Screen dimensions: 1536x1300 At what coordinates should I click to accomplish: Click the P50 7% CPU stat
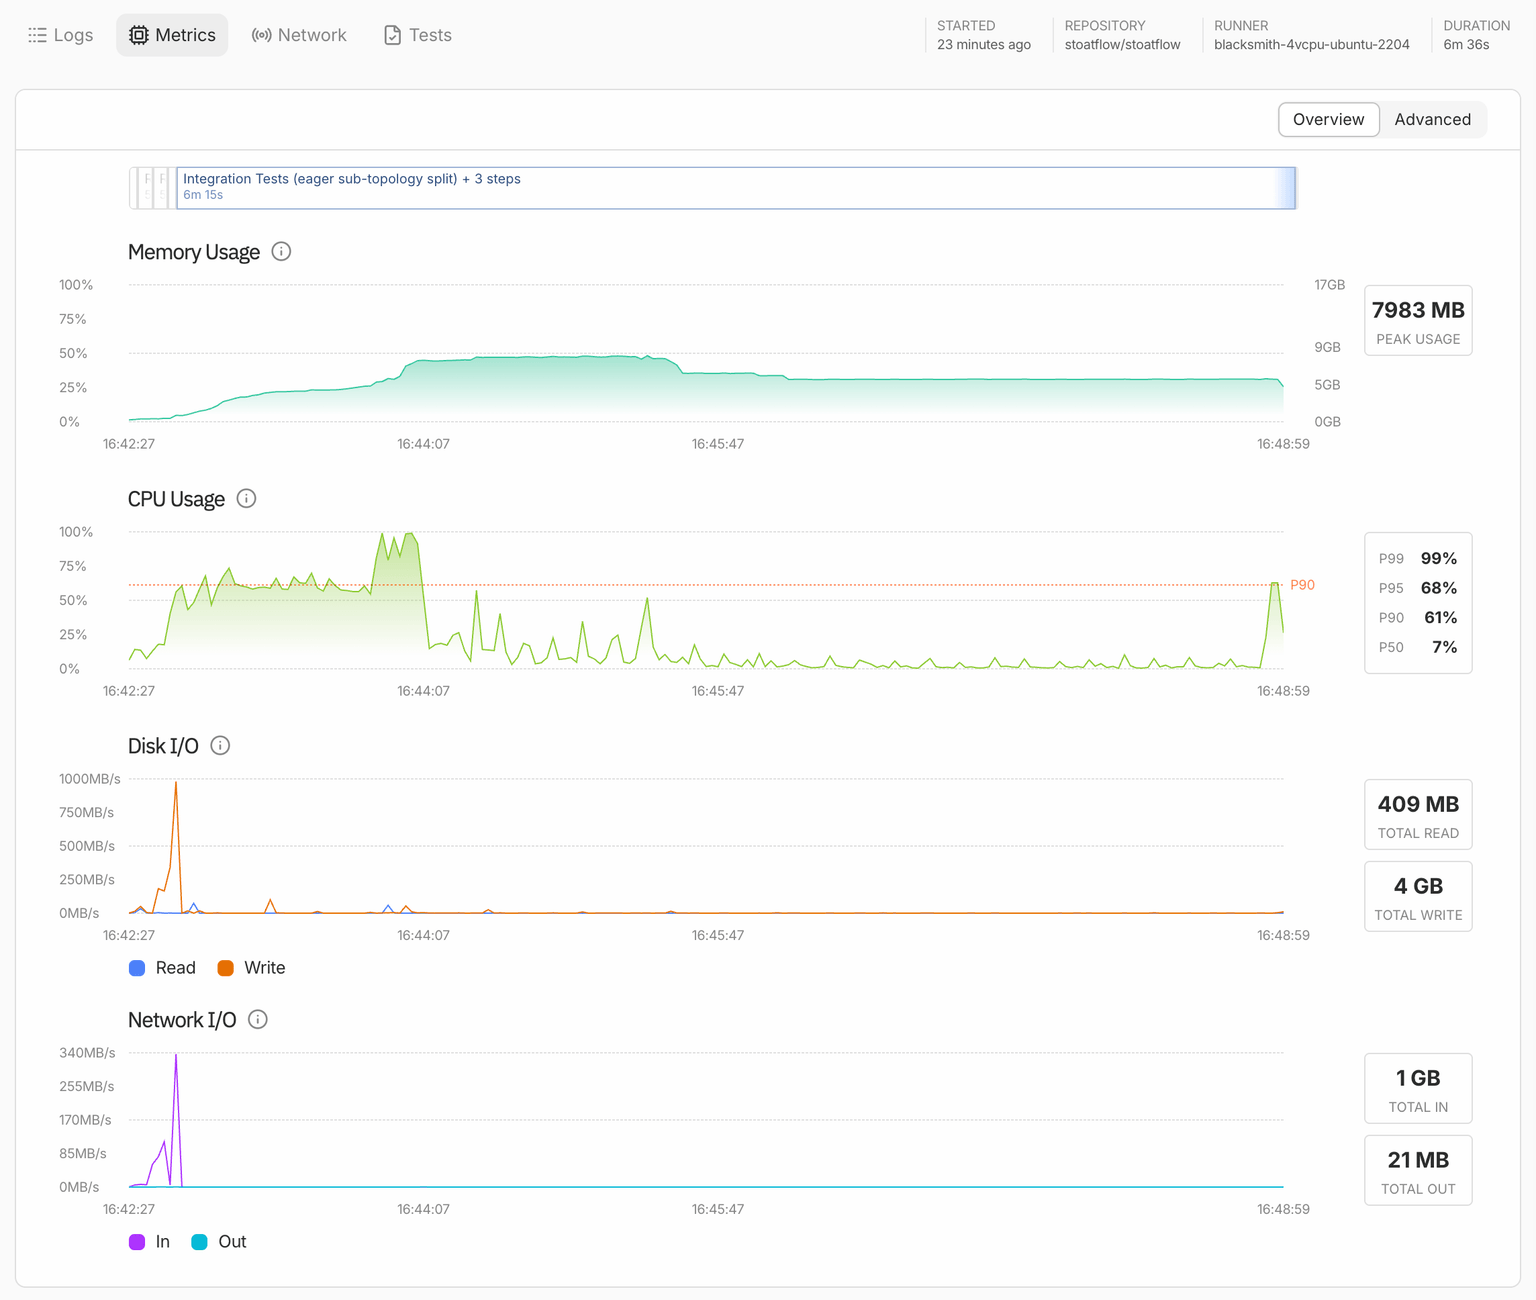1418,647
